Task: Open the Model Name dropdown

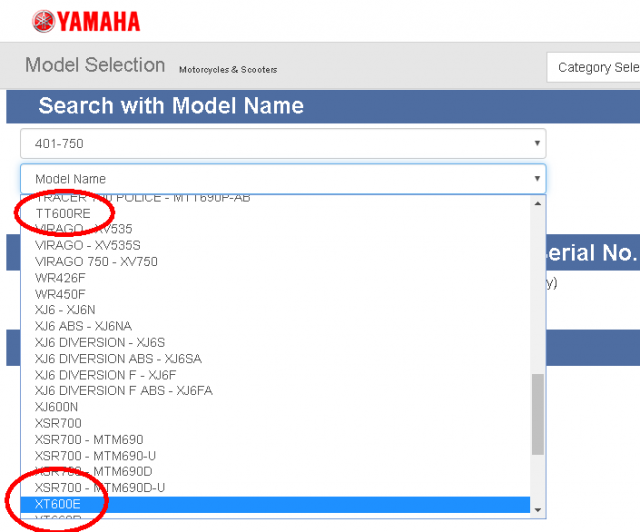Action: point(283,179)
